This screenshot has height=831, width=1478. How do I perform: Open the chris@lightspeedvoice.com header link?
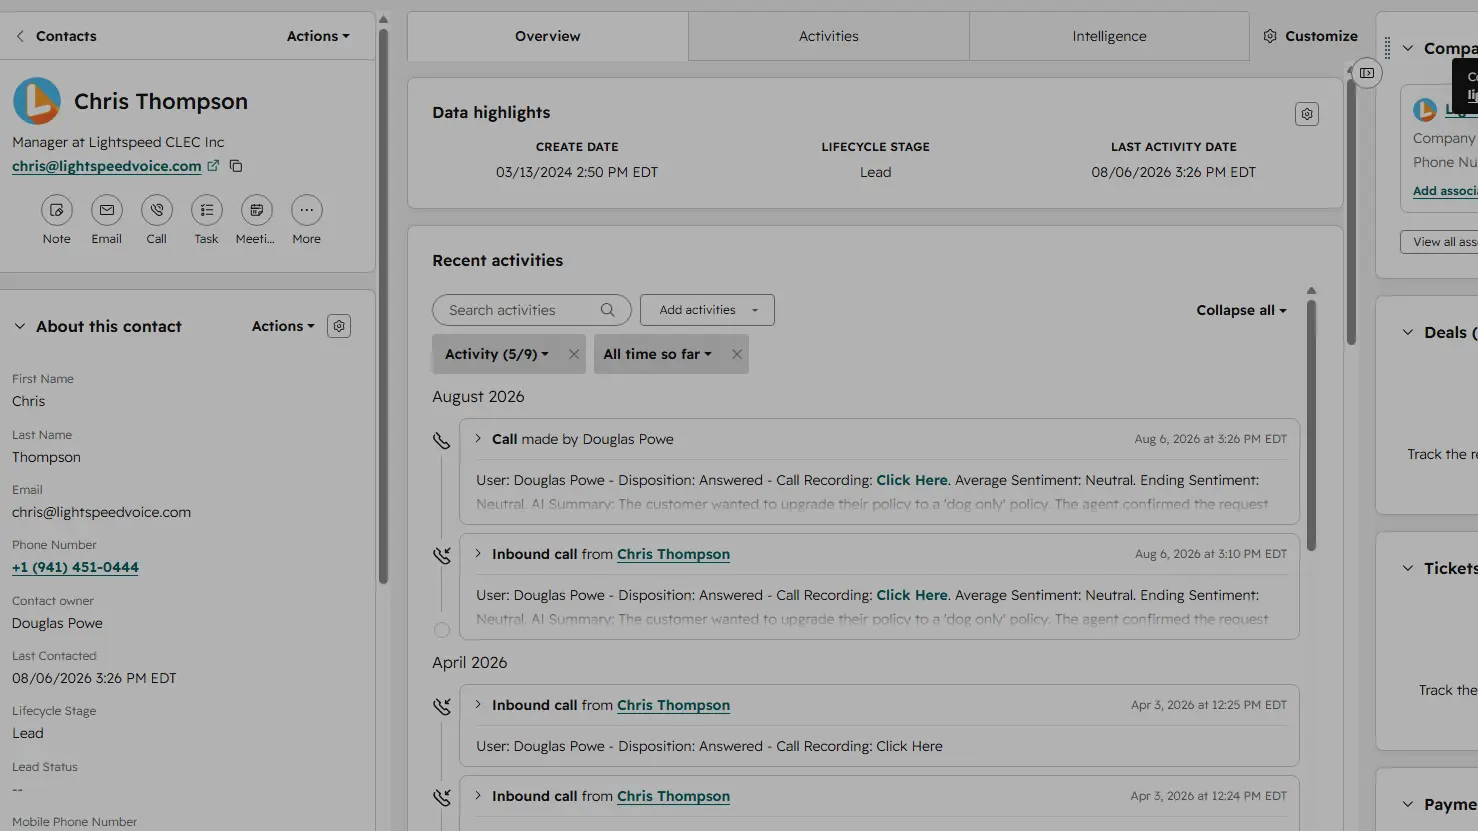(x=107, y=166)
